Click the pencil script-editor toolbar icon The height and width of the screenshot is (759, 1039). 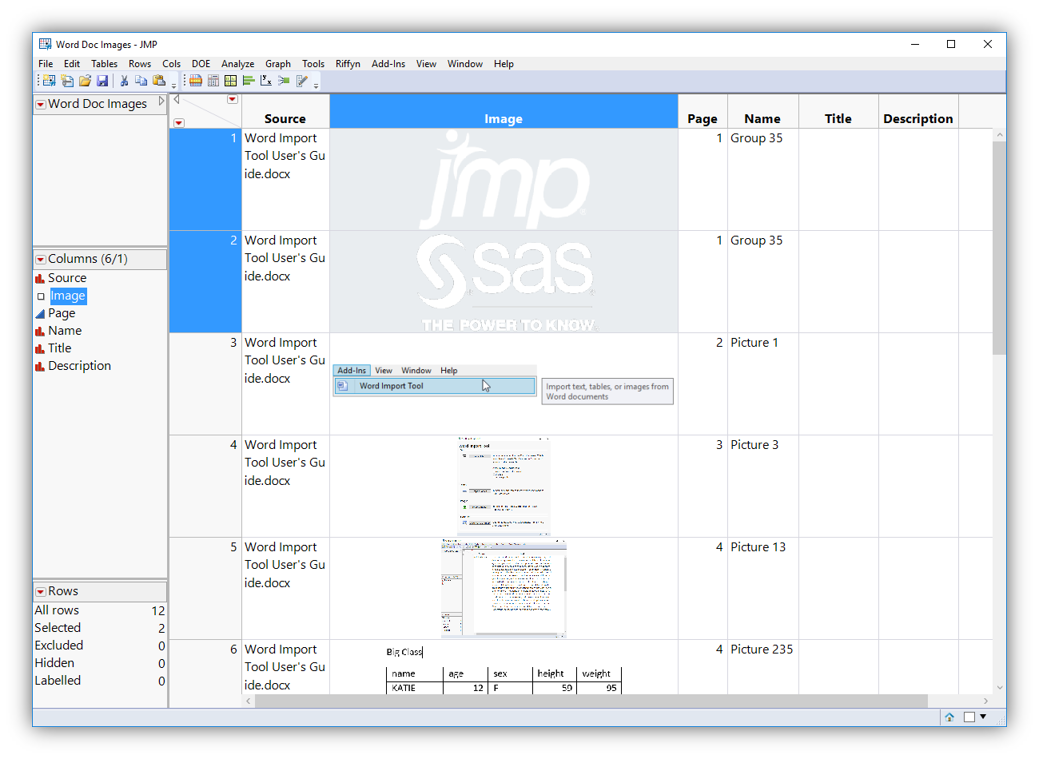(302, 81)
